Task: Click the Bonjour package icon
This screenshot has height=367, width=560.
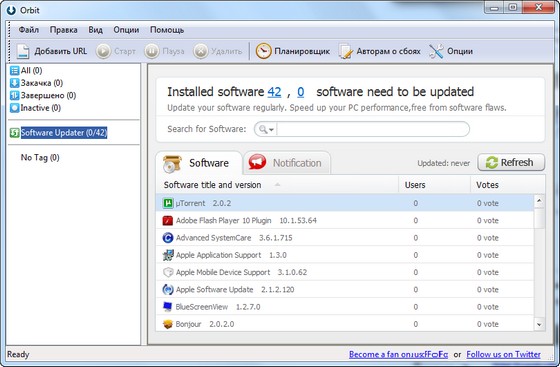Action: [168, 324]
